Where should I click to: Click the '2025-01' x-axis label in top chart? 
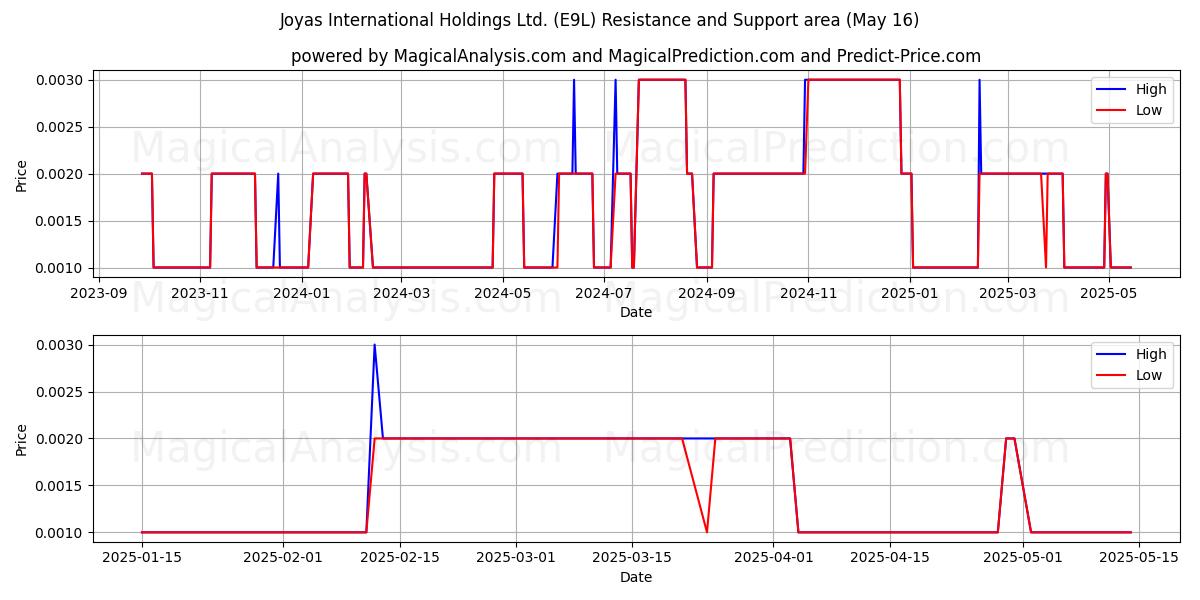[911, 293]
